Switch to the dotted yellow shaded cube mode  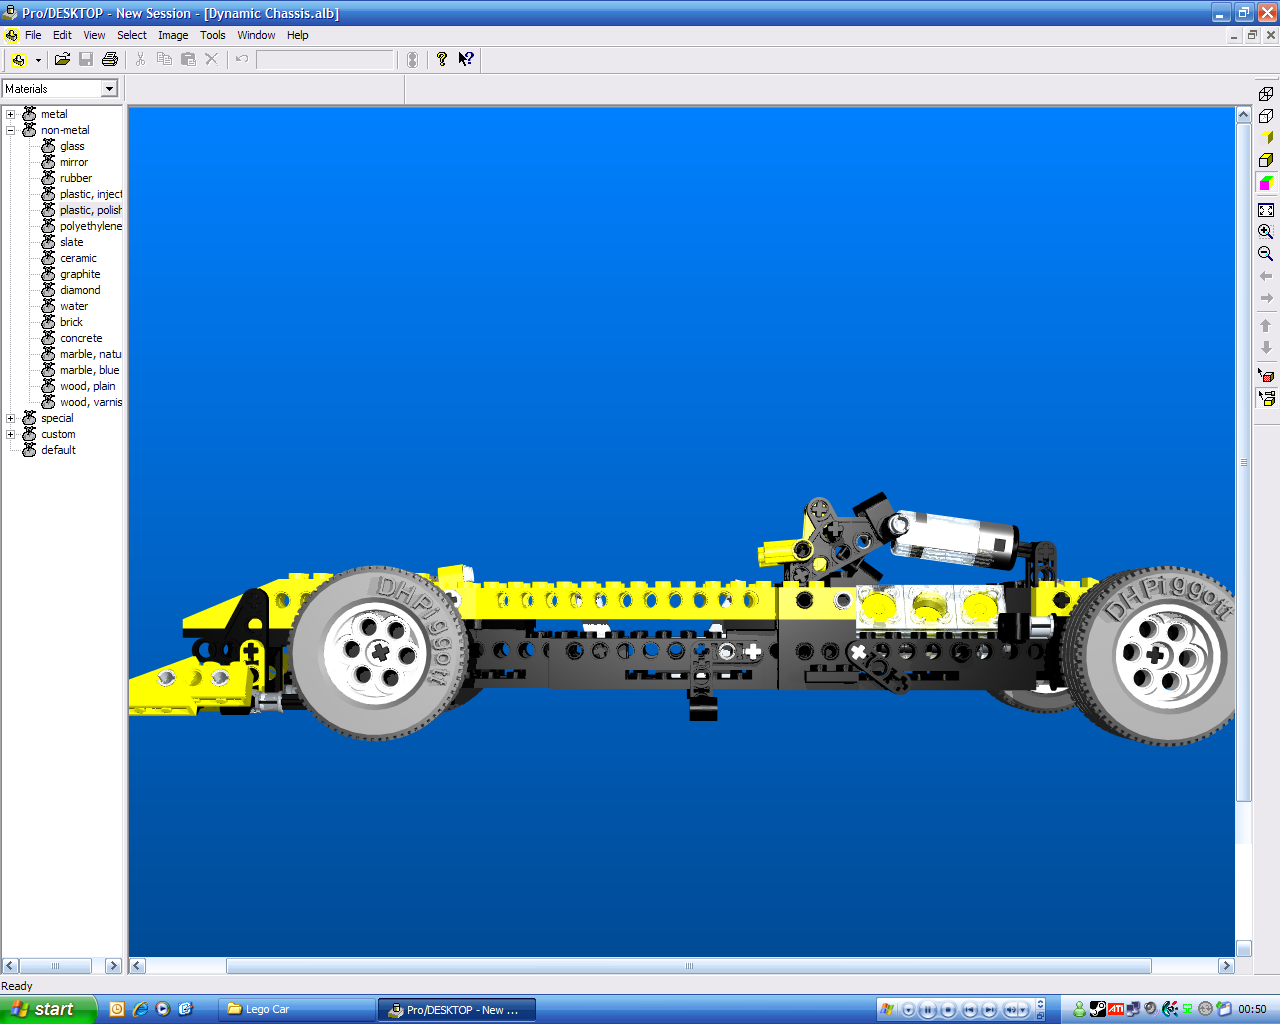(1266, 138)
